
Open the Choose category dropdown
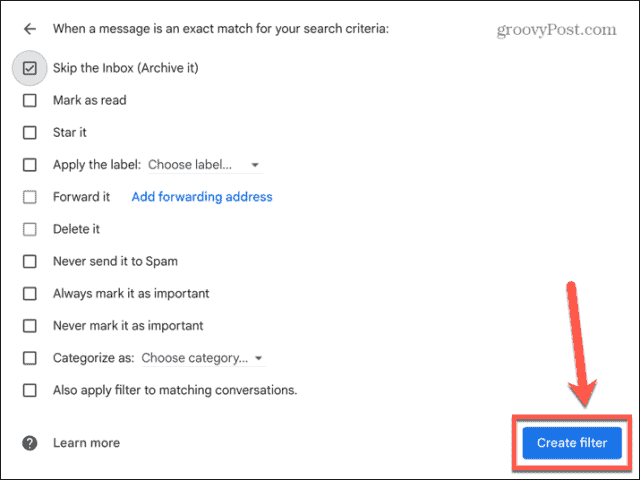point(203,358)
